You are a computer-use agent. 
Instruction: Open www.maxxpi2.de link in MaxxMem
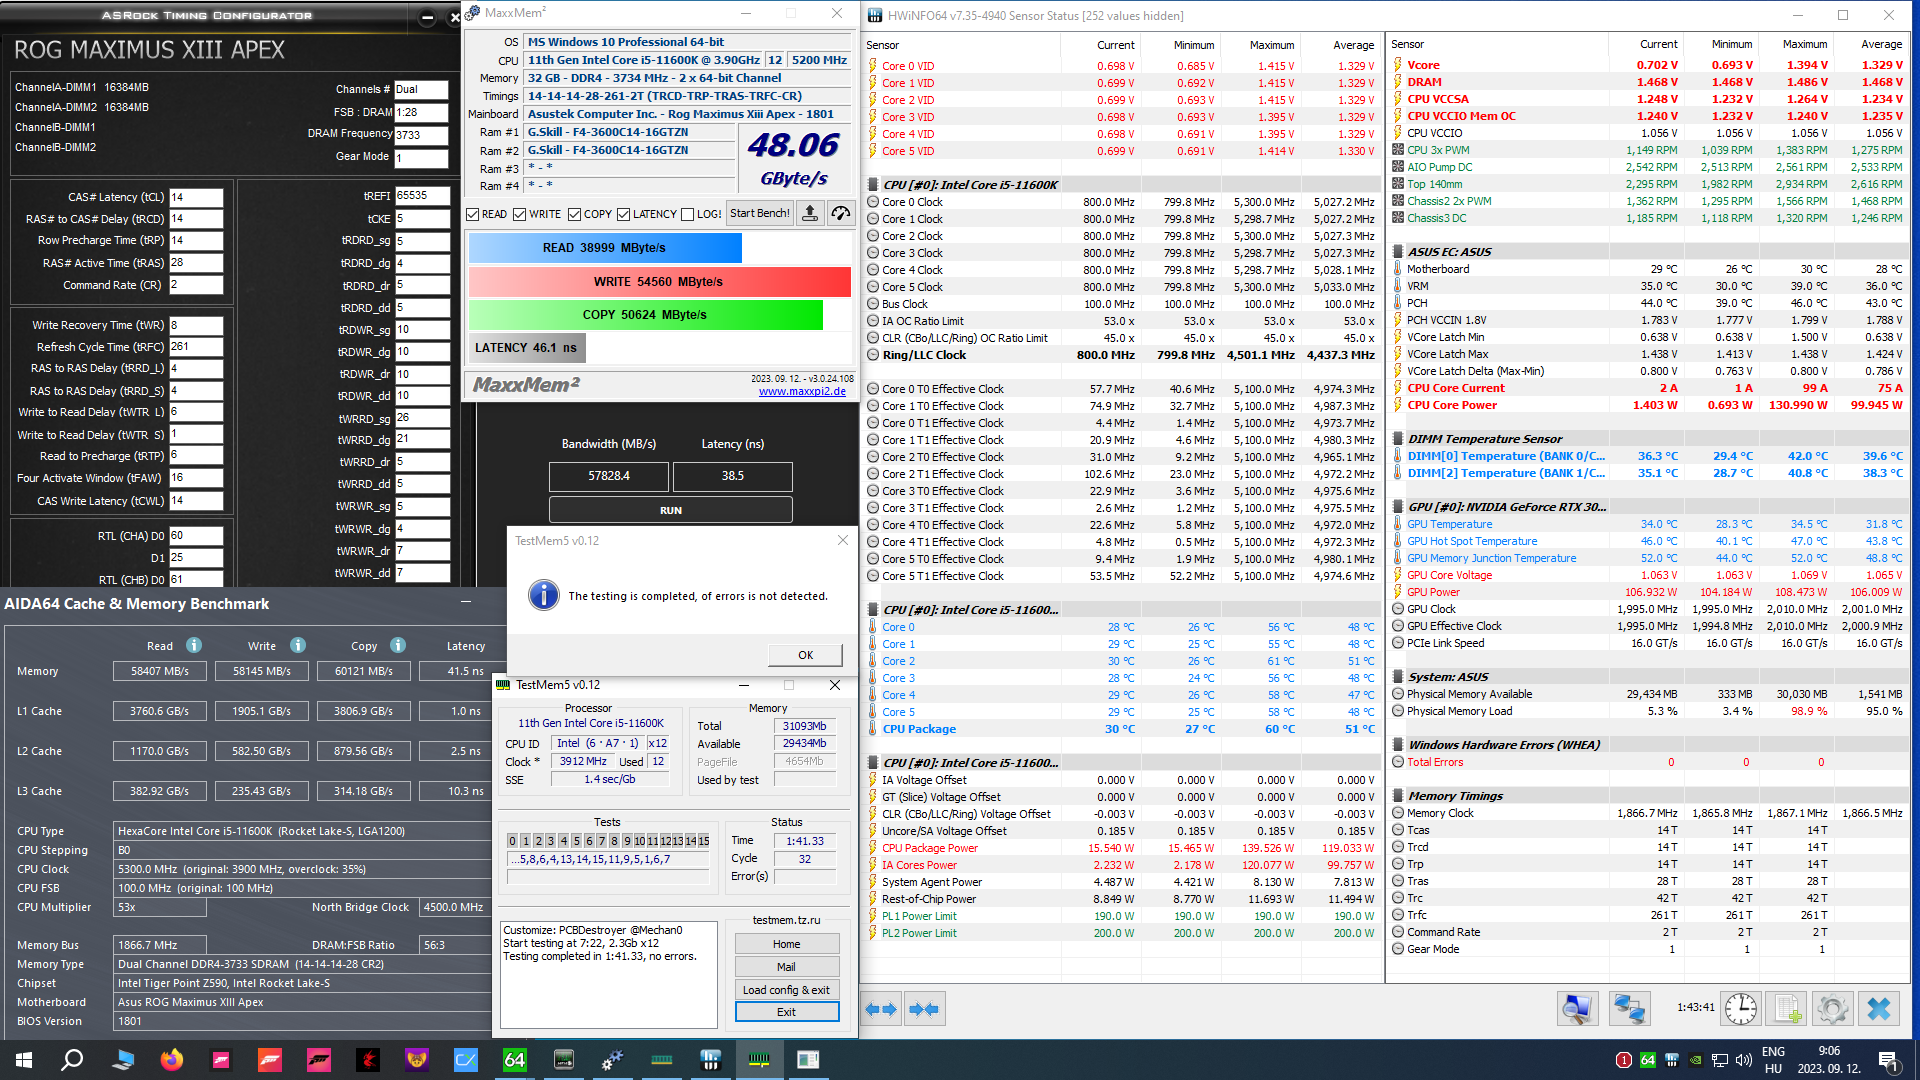[x=802, y=391]
